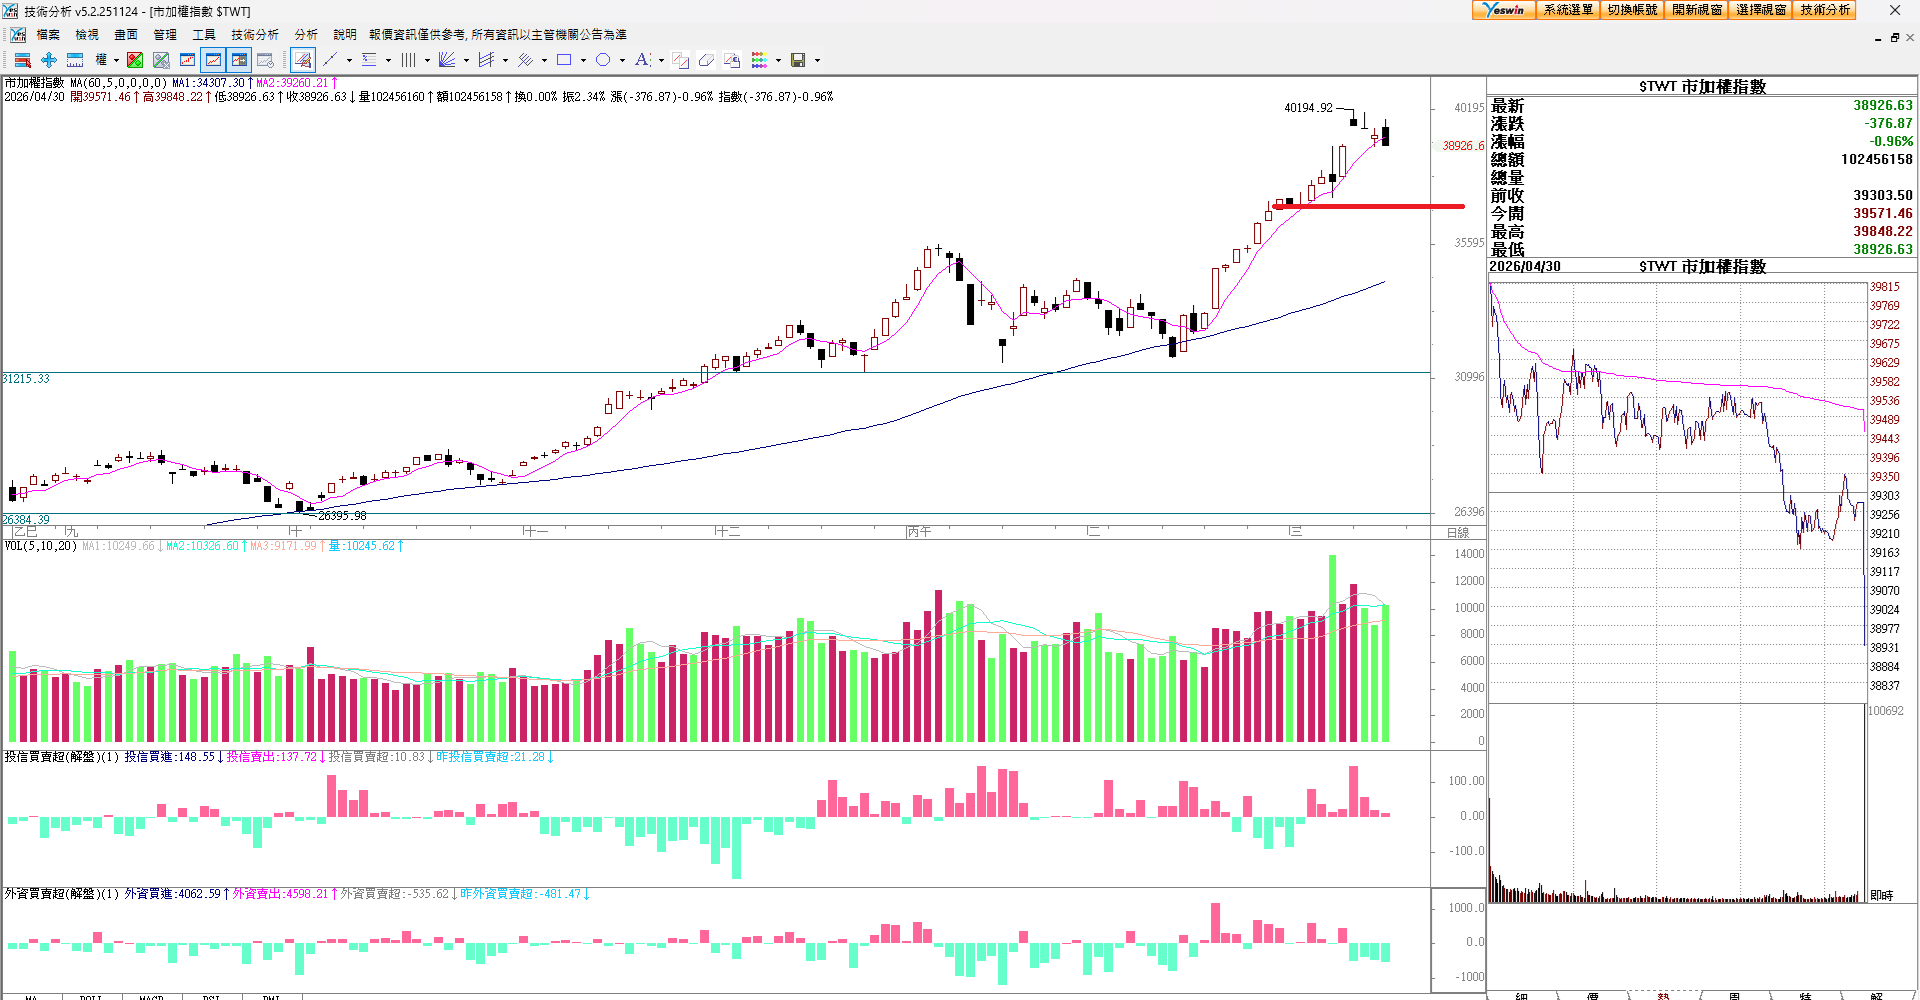Open the 畫面 menu
Screen dimensions: 1920x1000
click(x=126, y=35)
